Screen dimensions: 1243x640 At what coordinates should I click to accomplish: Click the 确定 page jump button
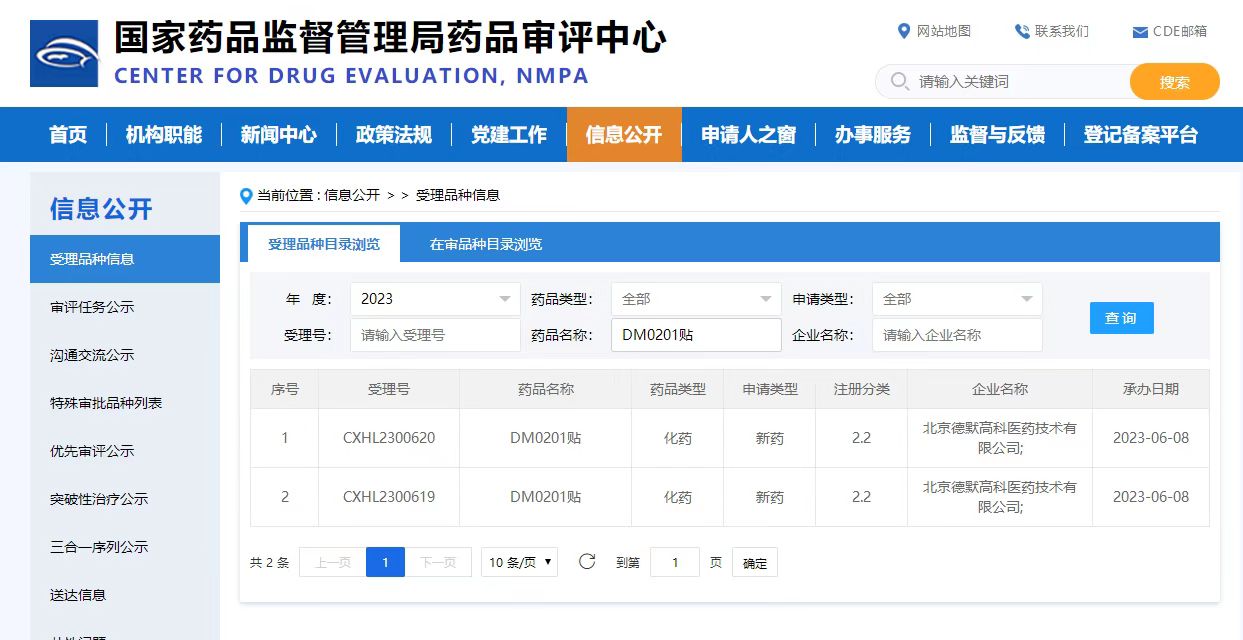coord(754,563)
